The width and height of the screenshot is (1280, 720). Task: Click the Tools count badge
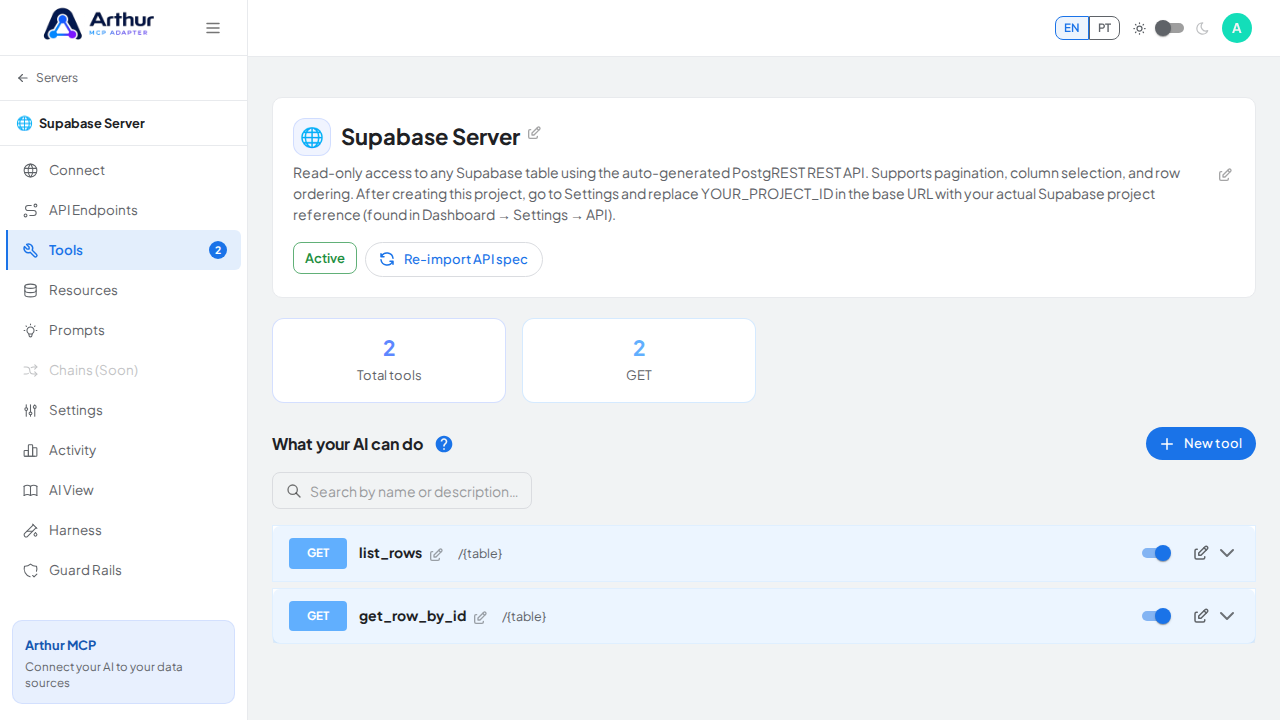(x=218, y=250)
